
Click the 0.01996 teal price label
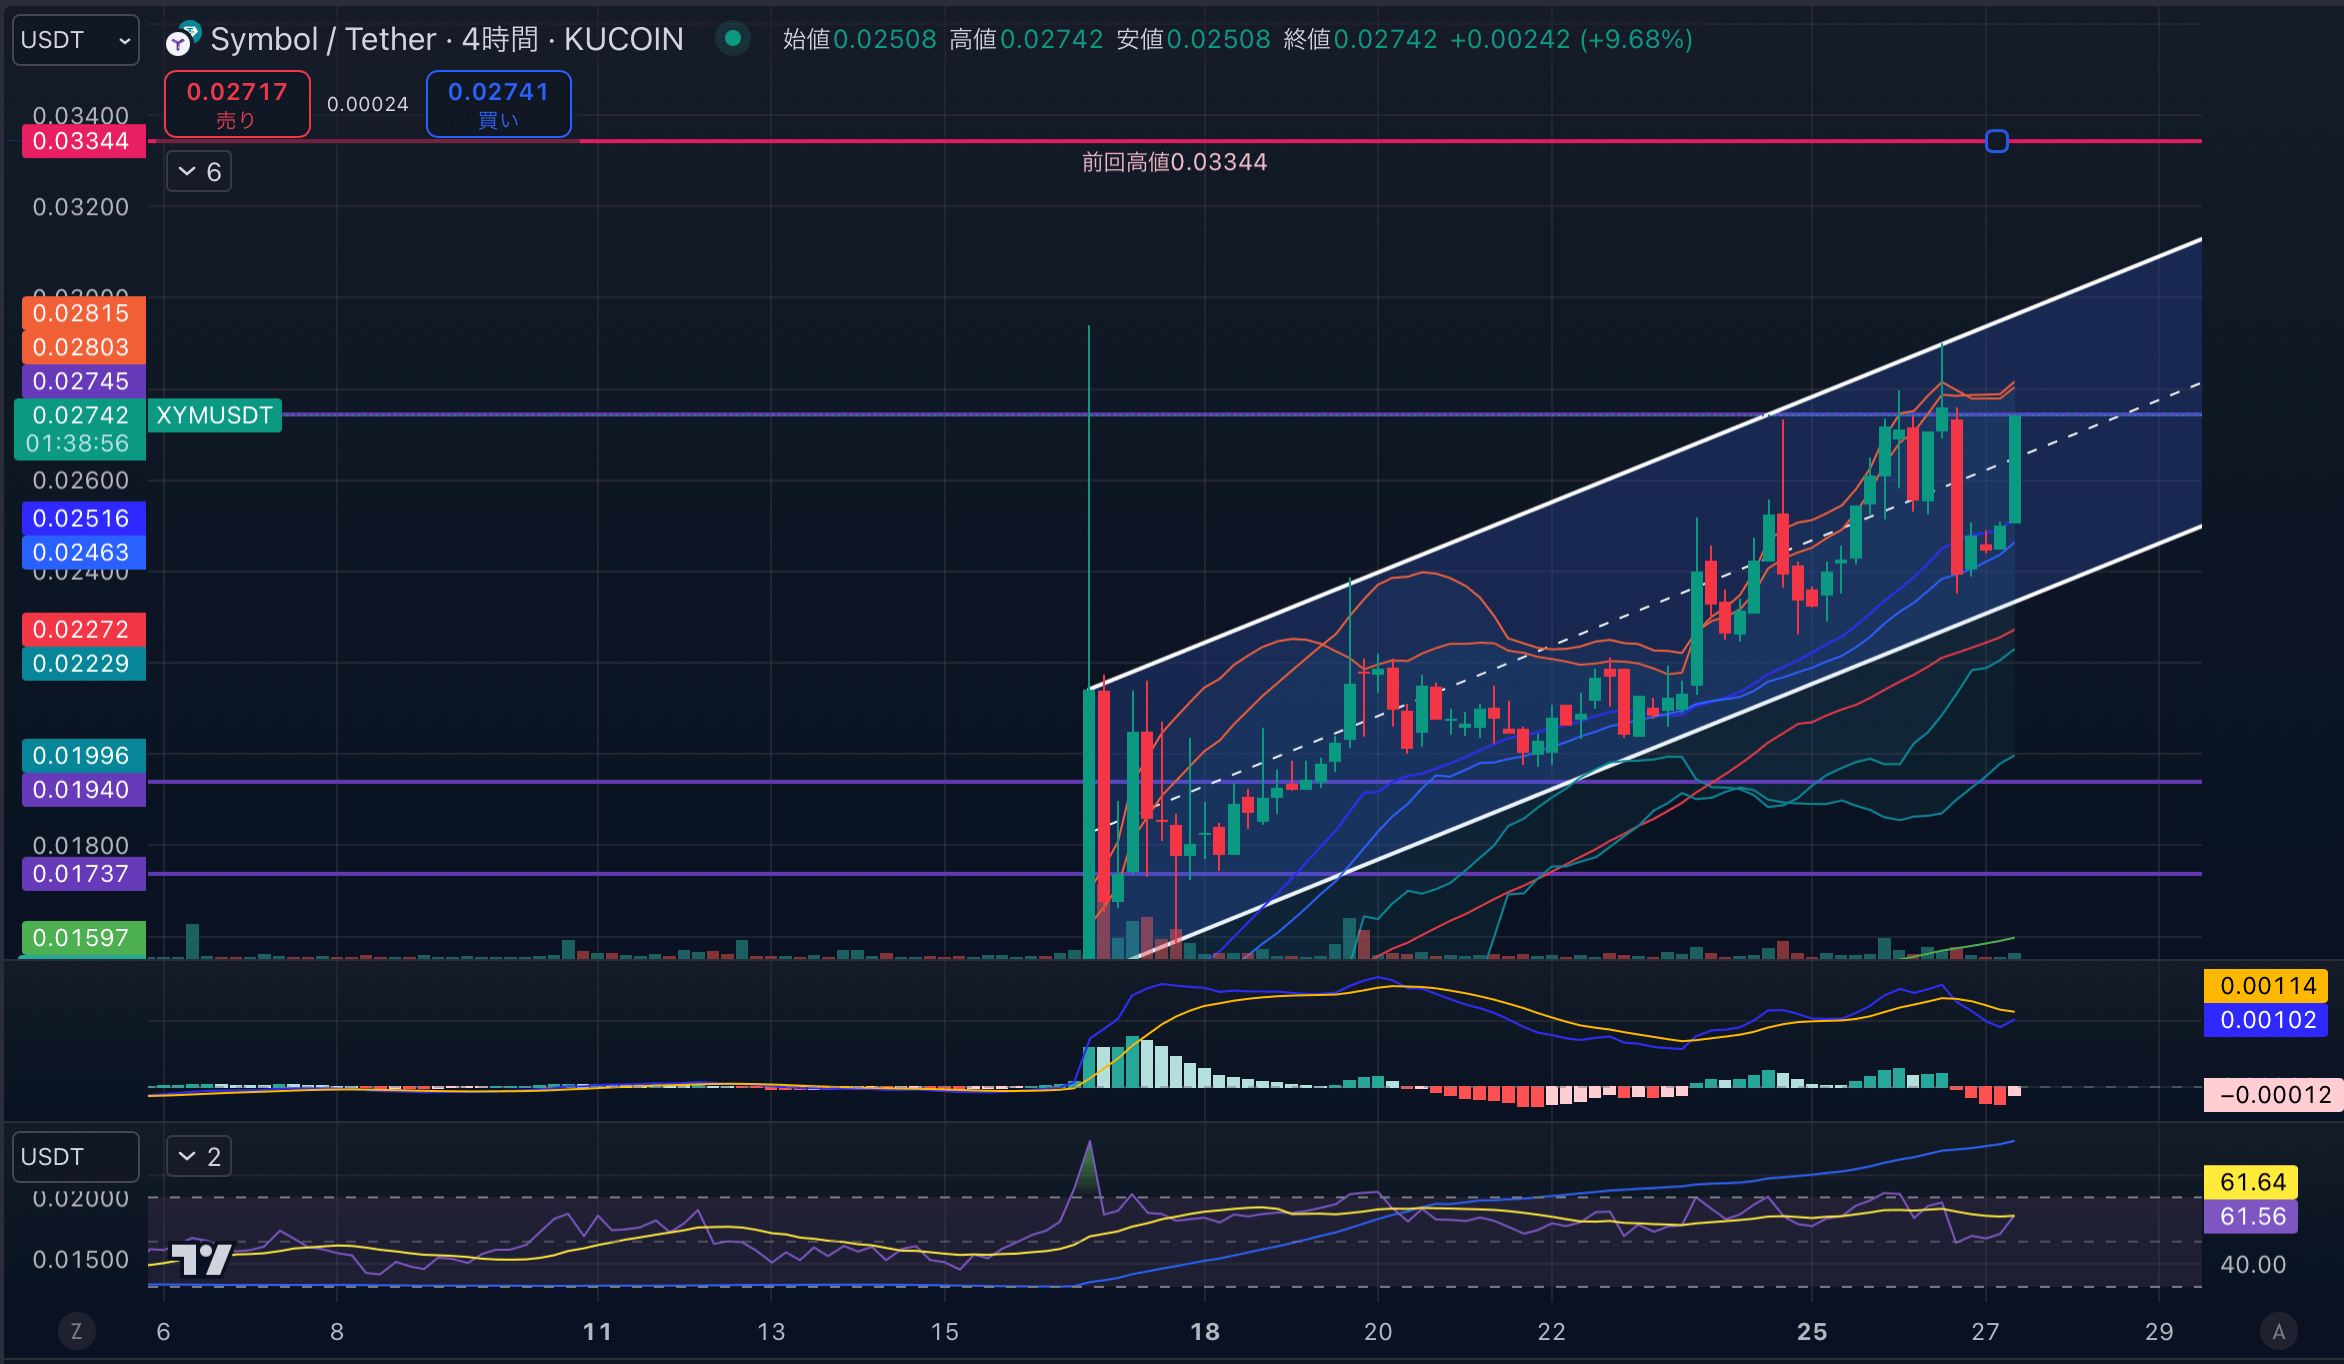click(82, 755)
